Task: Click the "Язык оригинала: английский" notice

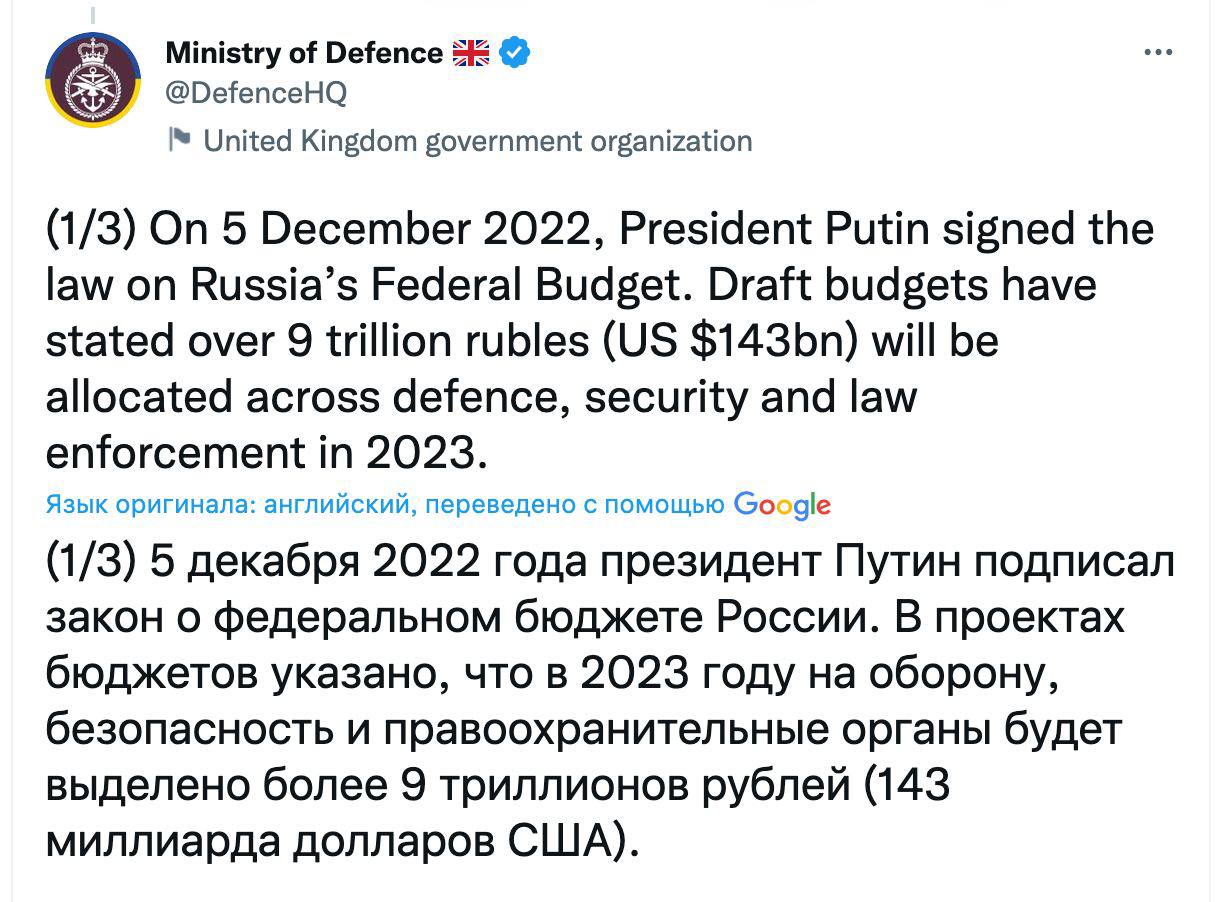Action: pyautogui.click(x=230, y=506)
